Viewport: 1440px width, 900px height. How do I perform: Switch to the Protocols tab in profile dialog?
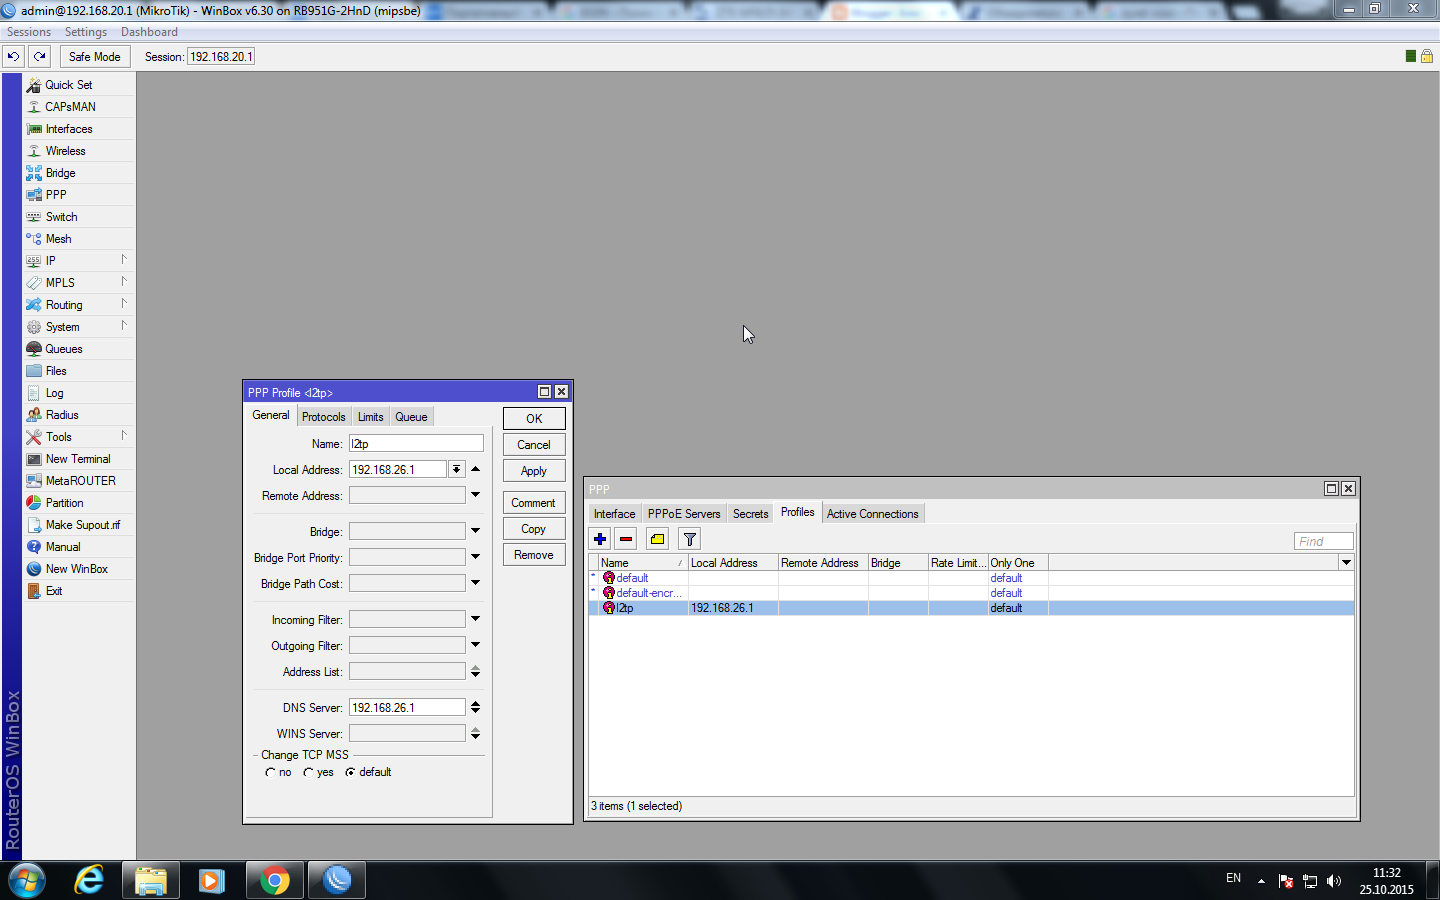click(x=324, y=417)
